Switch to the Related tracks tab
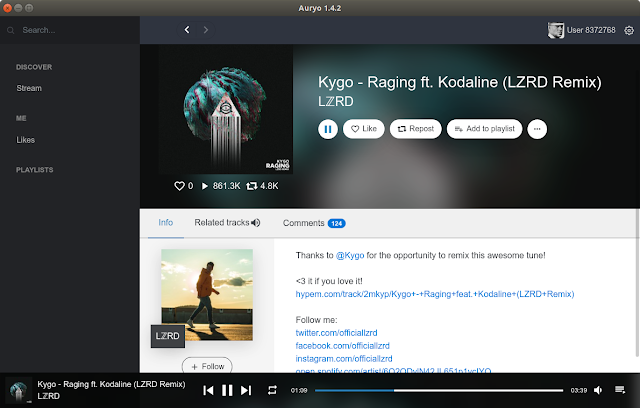This screenshot has width=640, height=408. [222, 223]
